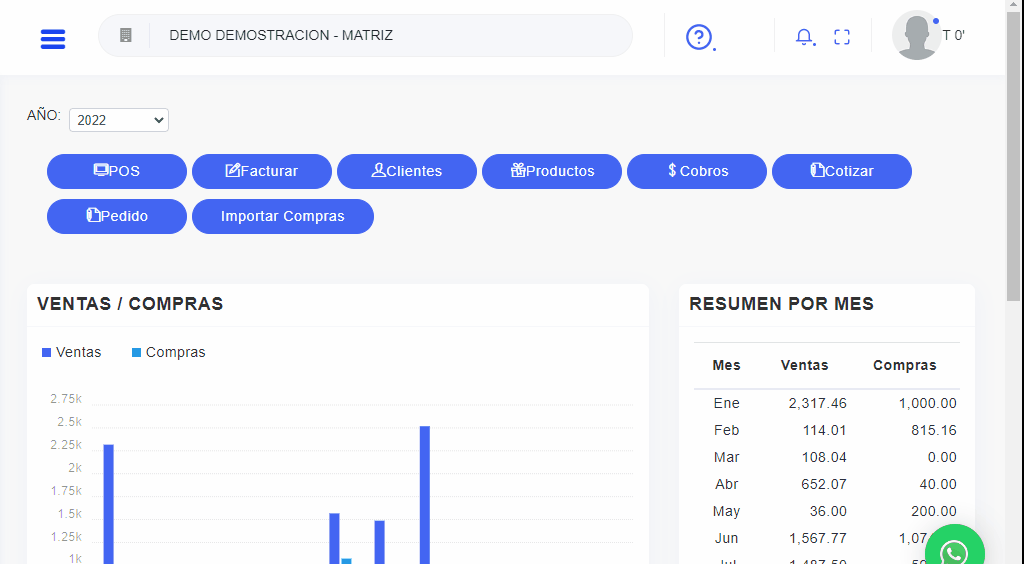Click the Facturar button

[x=262, y=171]
